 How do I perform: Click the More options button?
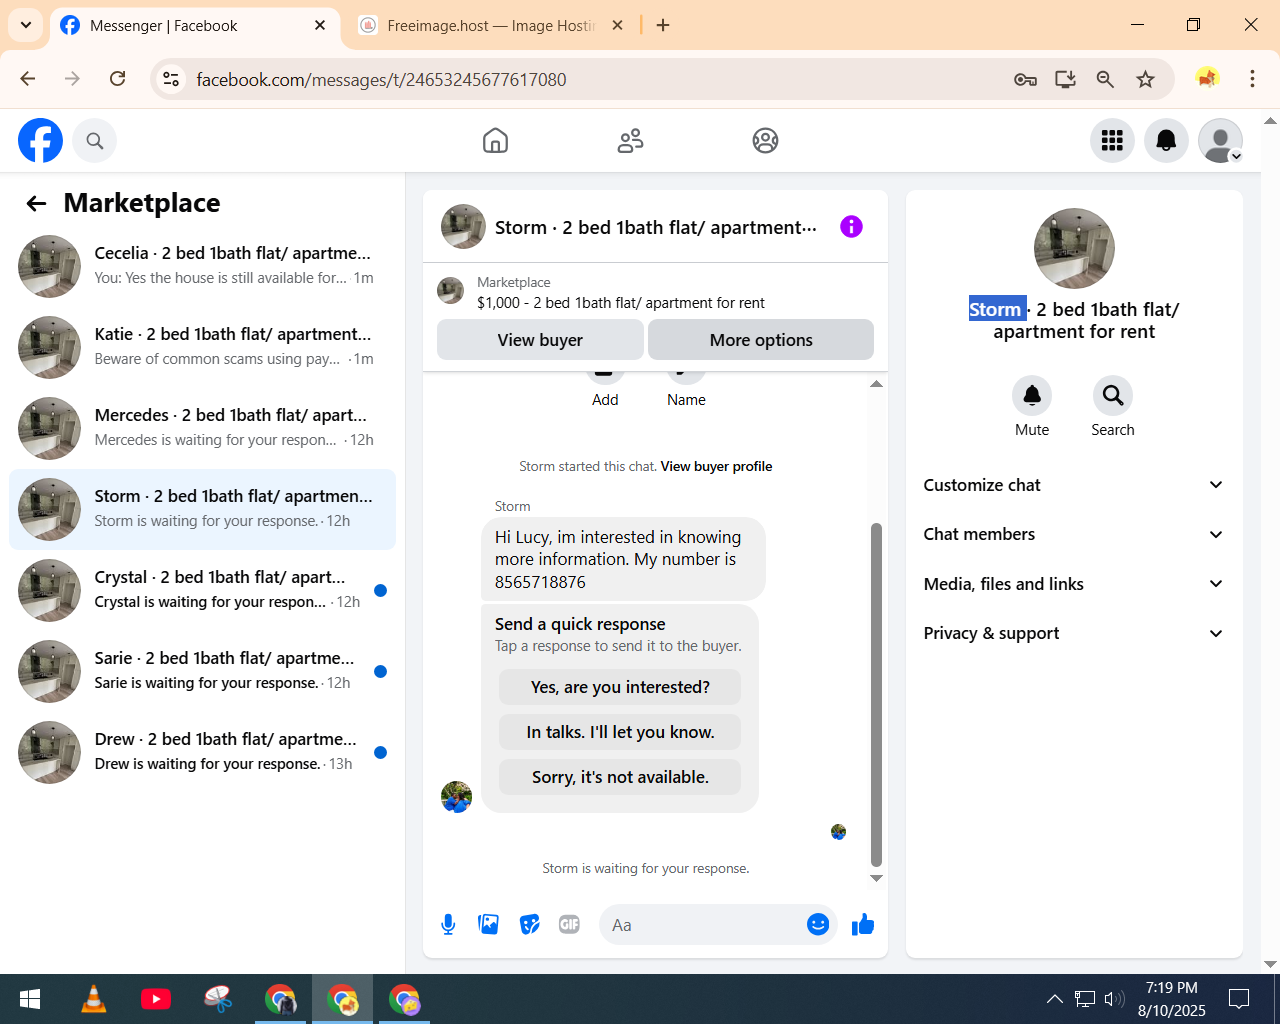point(761,340)
